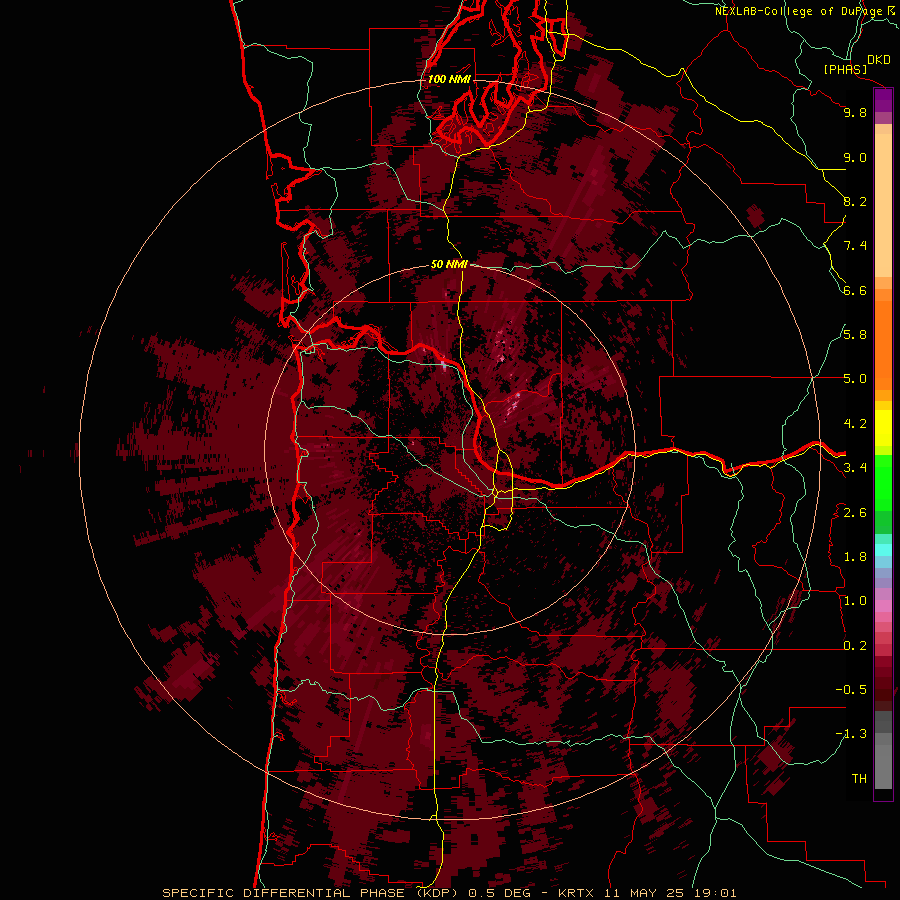Click the 1.8 value on the color scale
Screen dimensions: 900x900
coord(855,557)
